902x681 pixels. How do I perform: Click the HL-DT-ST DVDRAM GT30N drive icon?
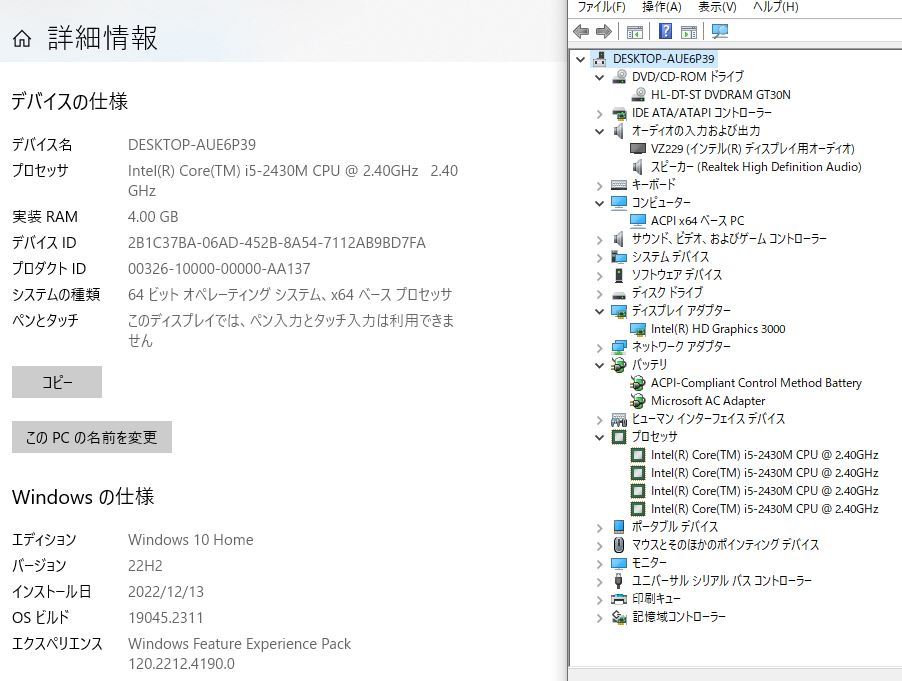pyautogui.click(x=637, y=95)
